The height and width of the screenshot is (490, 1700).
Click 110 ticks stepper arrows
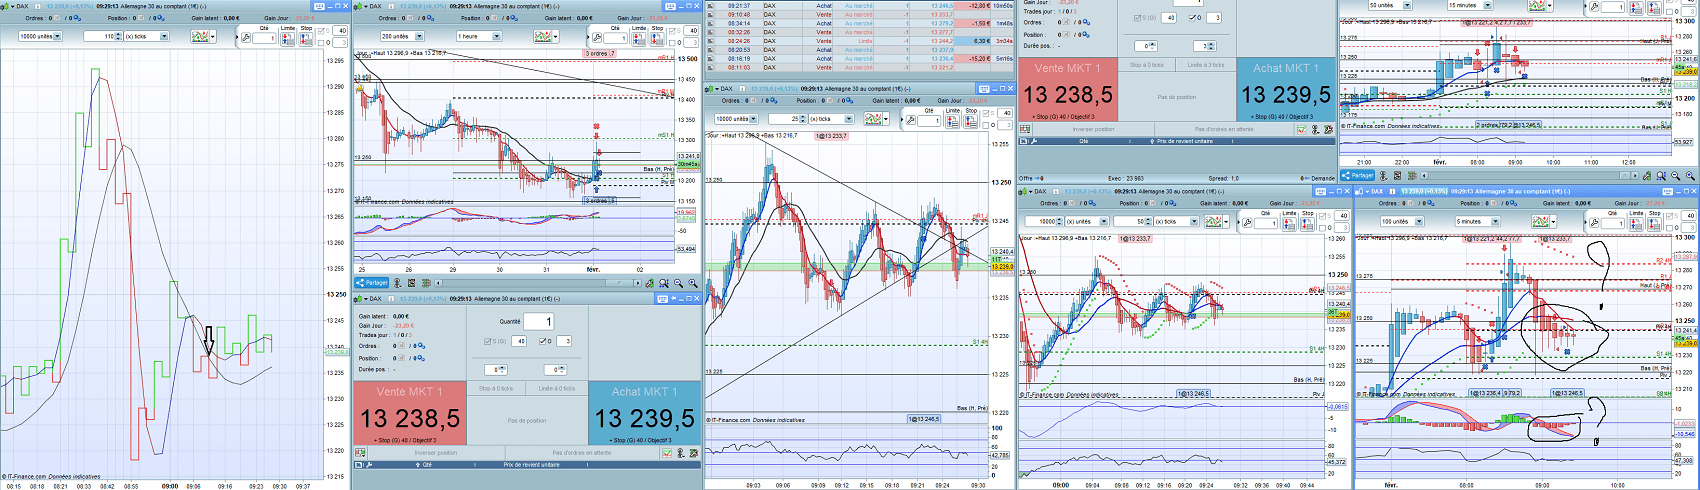pos(119,36)
